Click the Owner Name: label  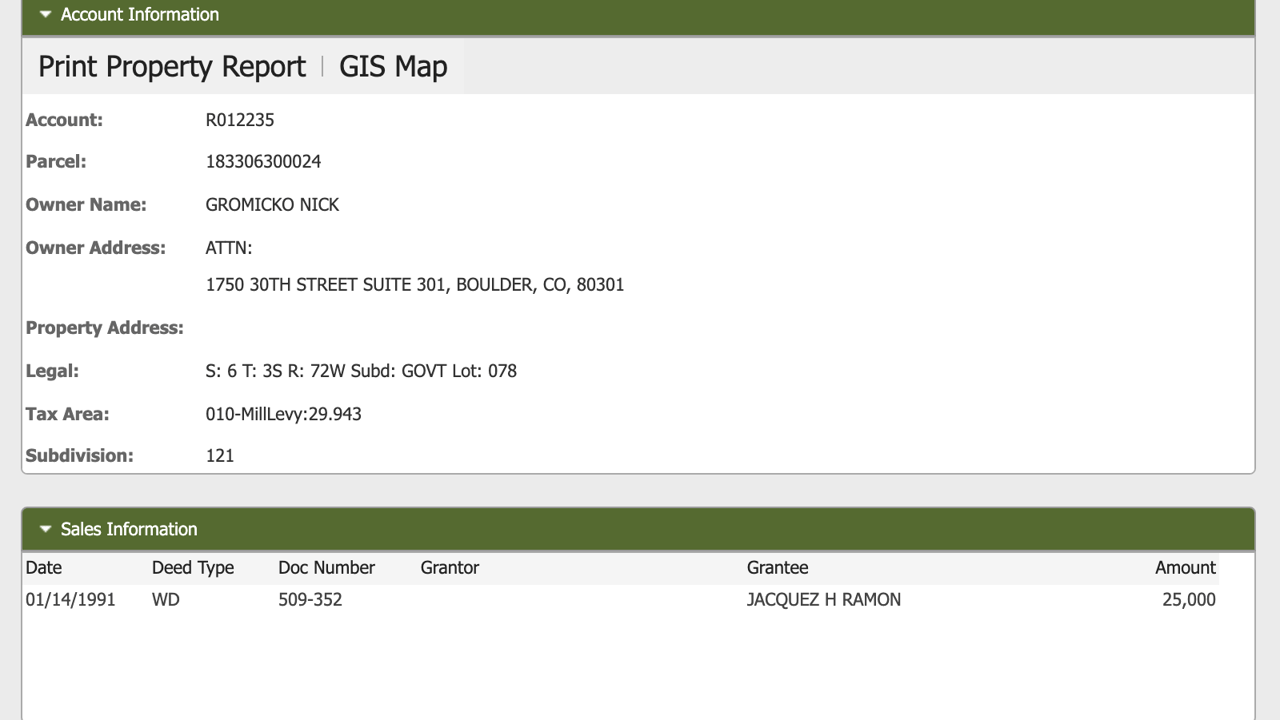coord(86,204)
